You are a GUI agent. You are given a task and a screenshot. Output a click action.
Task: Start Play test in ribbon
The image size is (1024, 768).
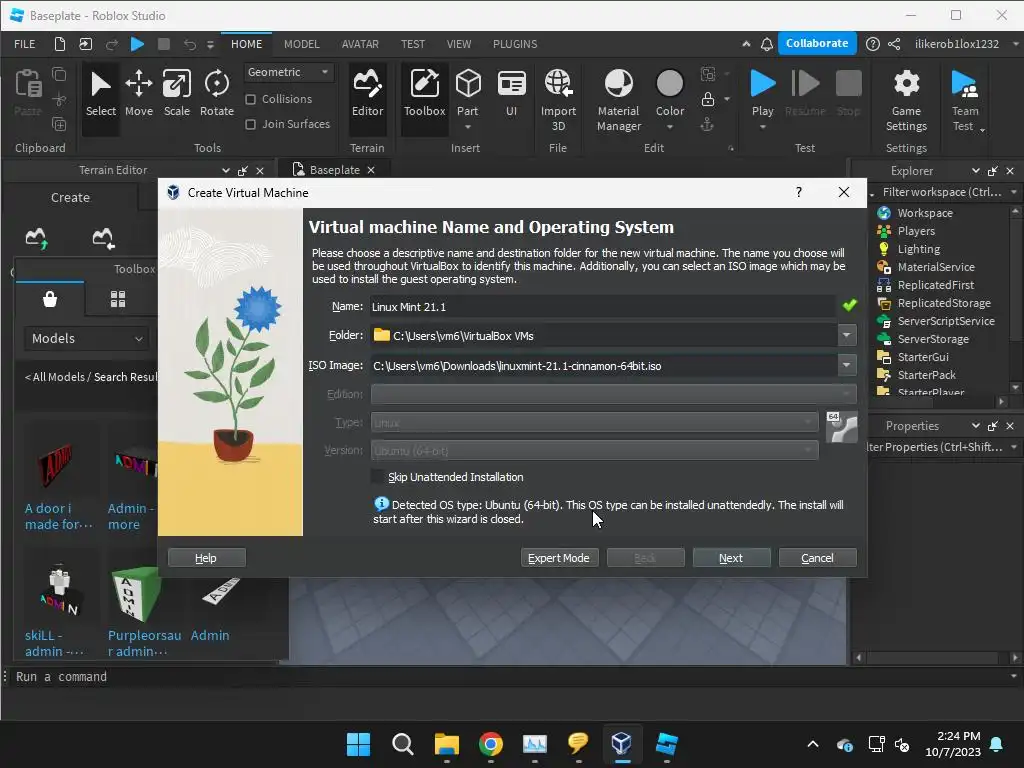(762, 84)
